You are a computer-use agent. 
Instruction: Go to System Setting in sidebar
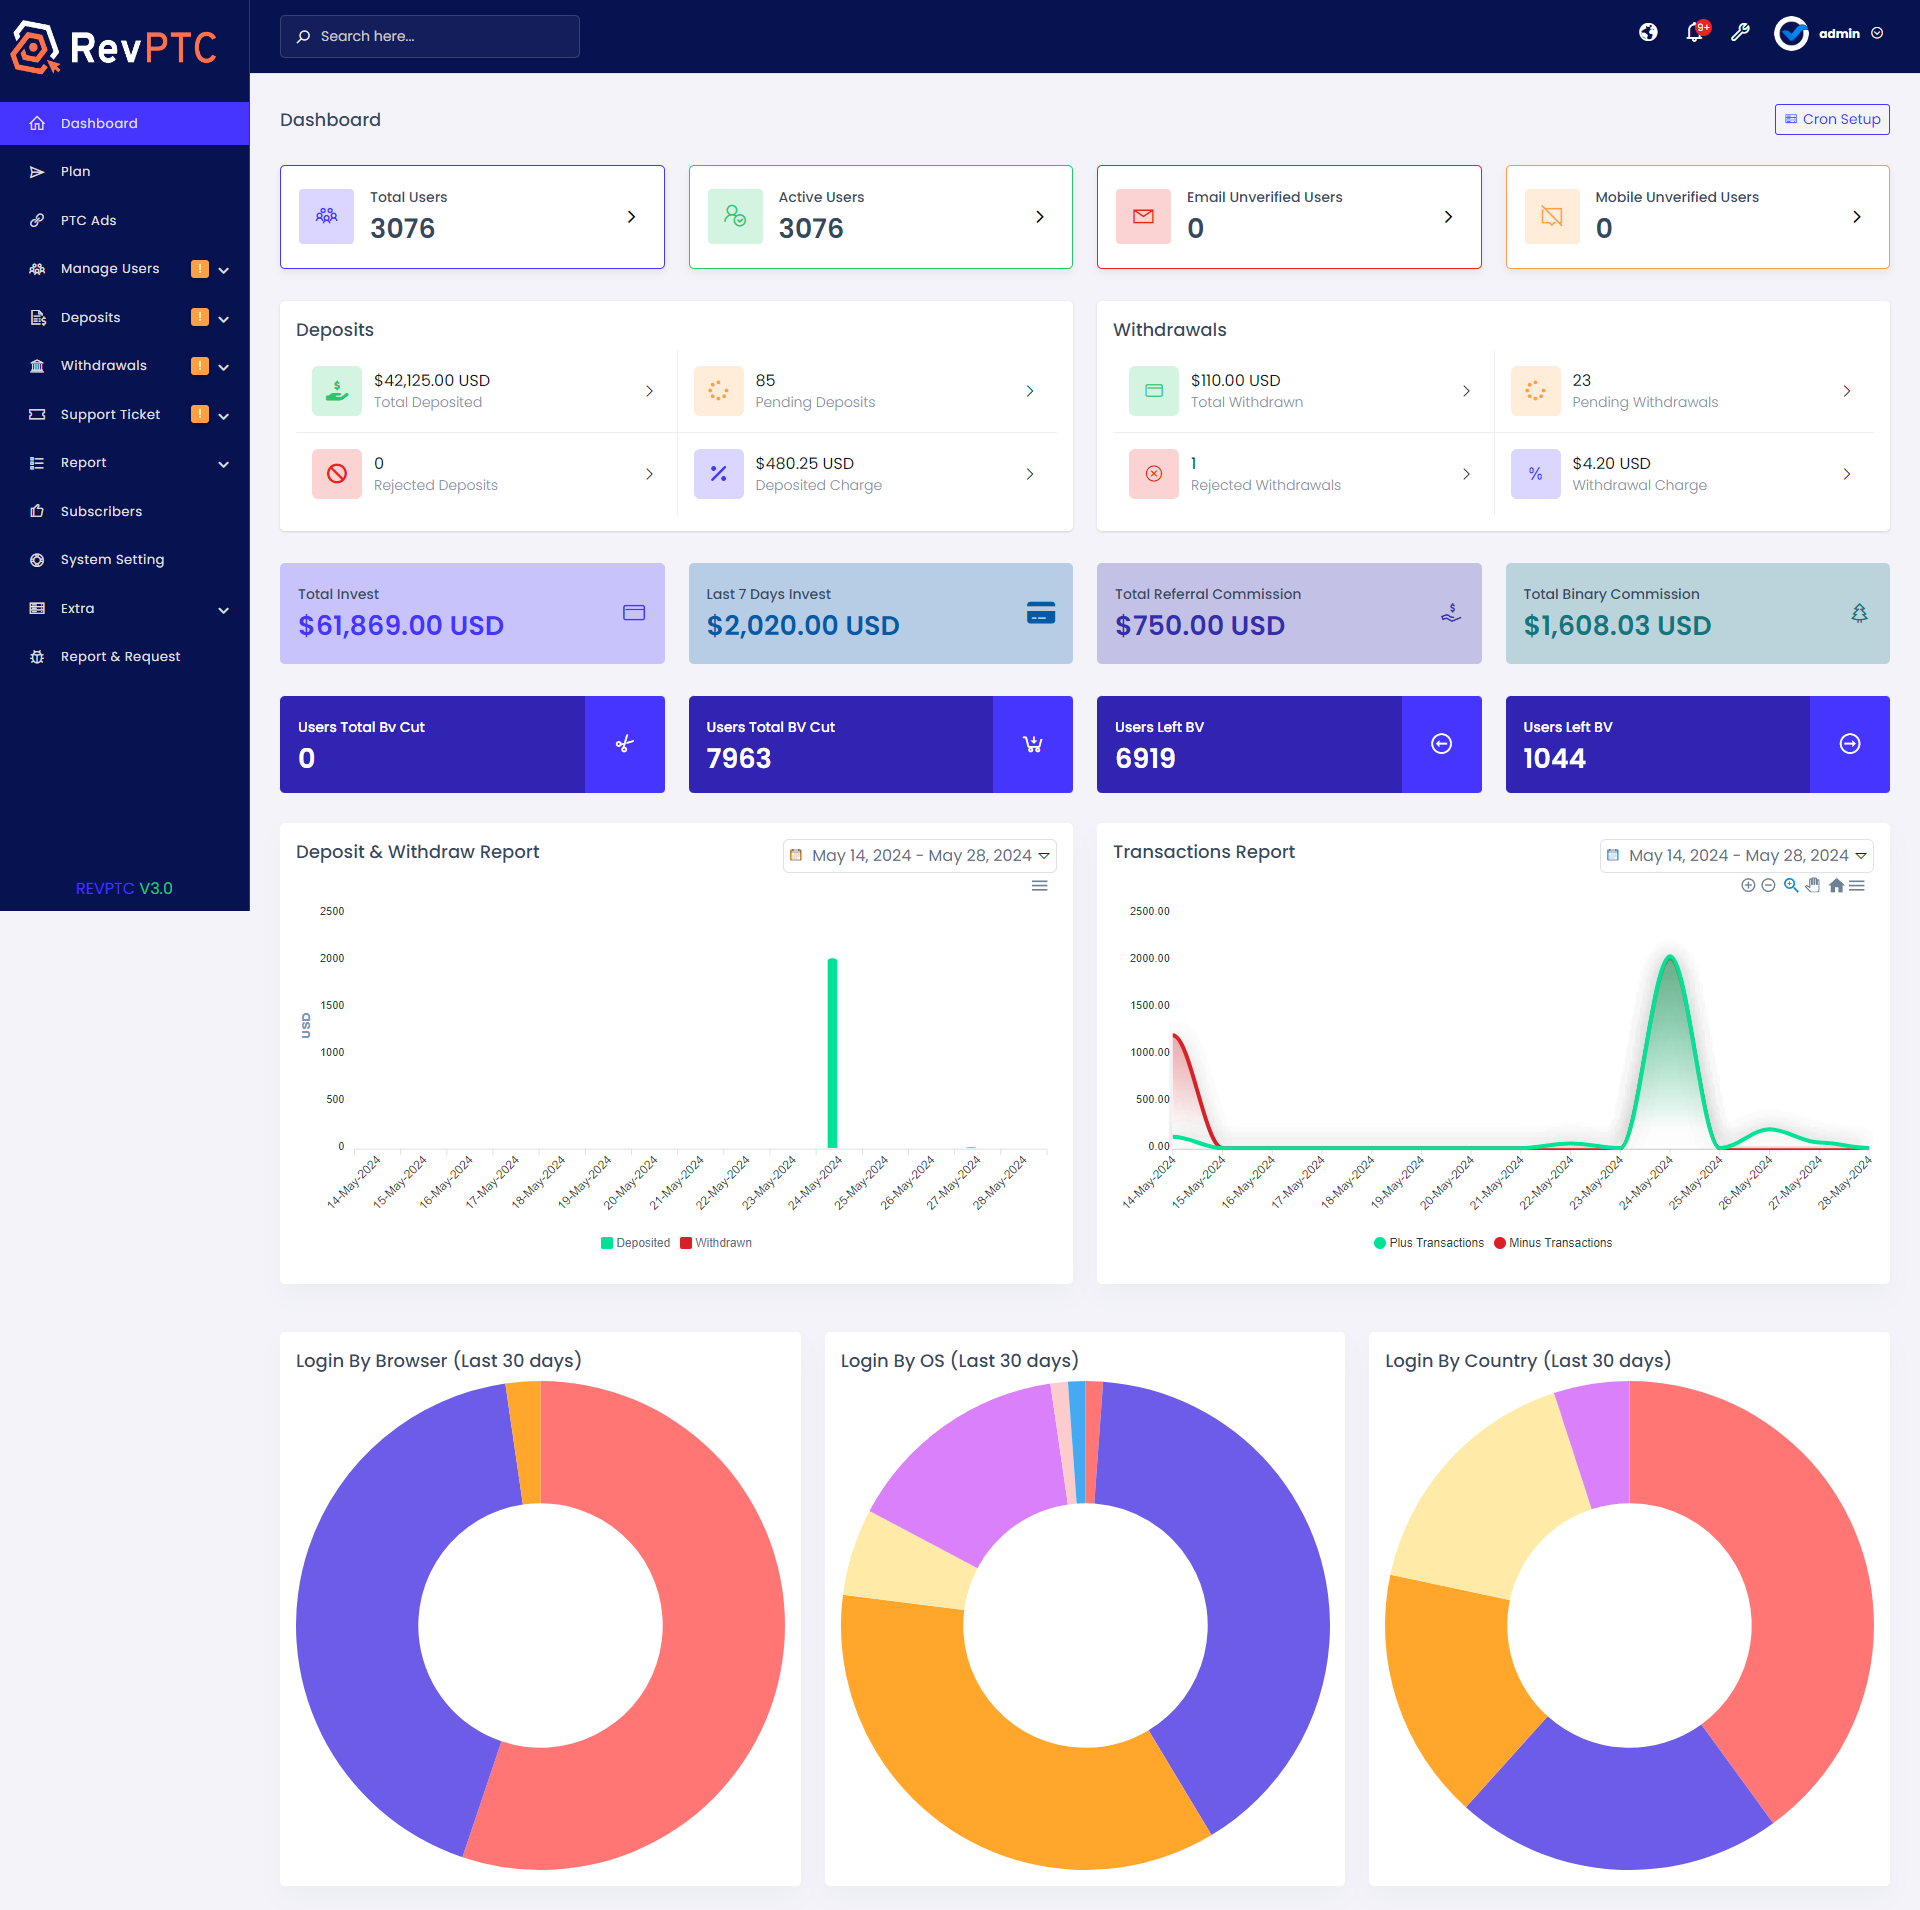pos(112,560)
